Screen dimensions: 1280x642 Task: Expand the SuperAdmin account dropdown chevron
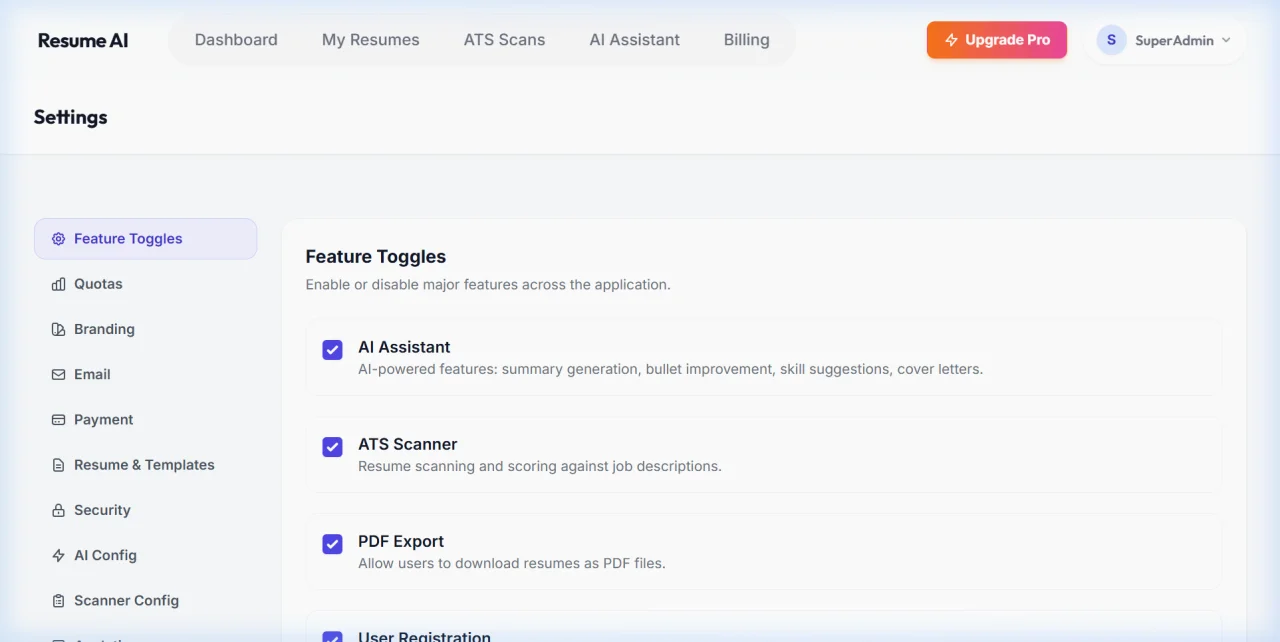pos(1226,40)
